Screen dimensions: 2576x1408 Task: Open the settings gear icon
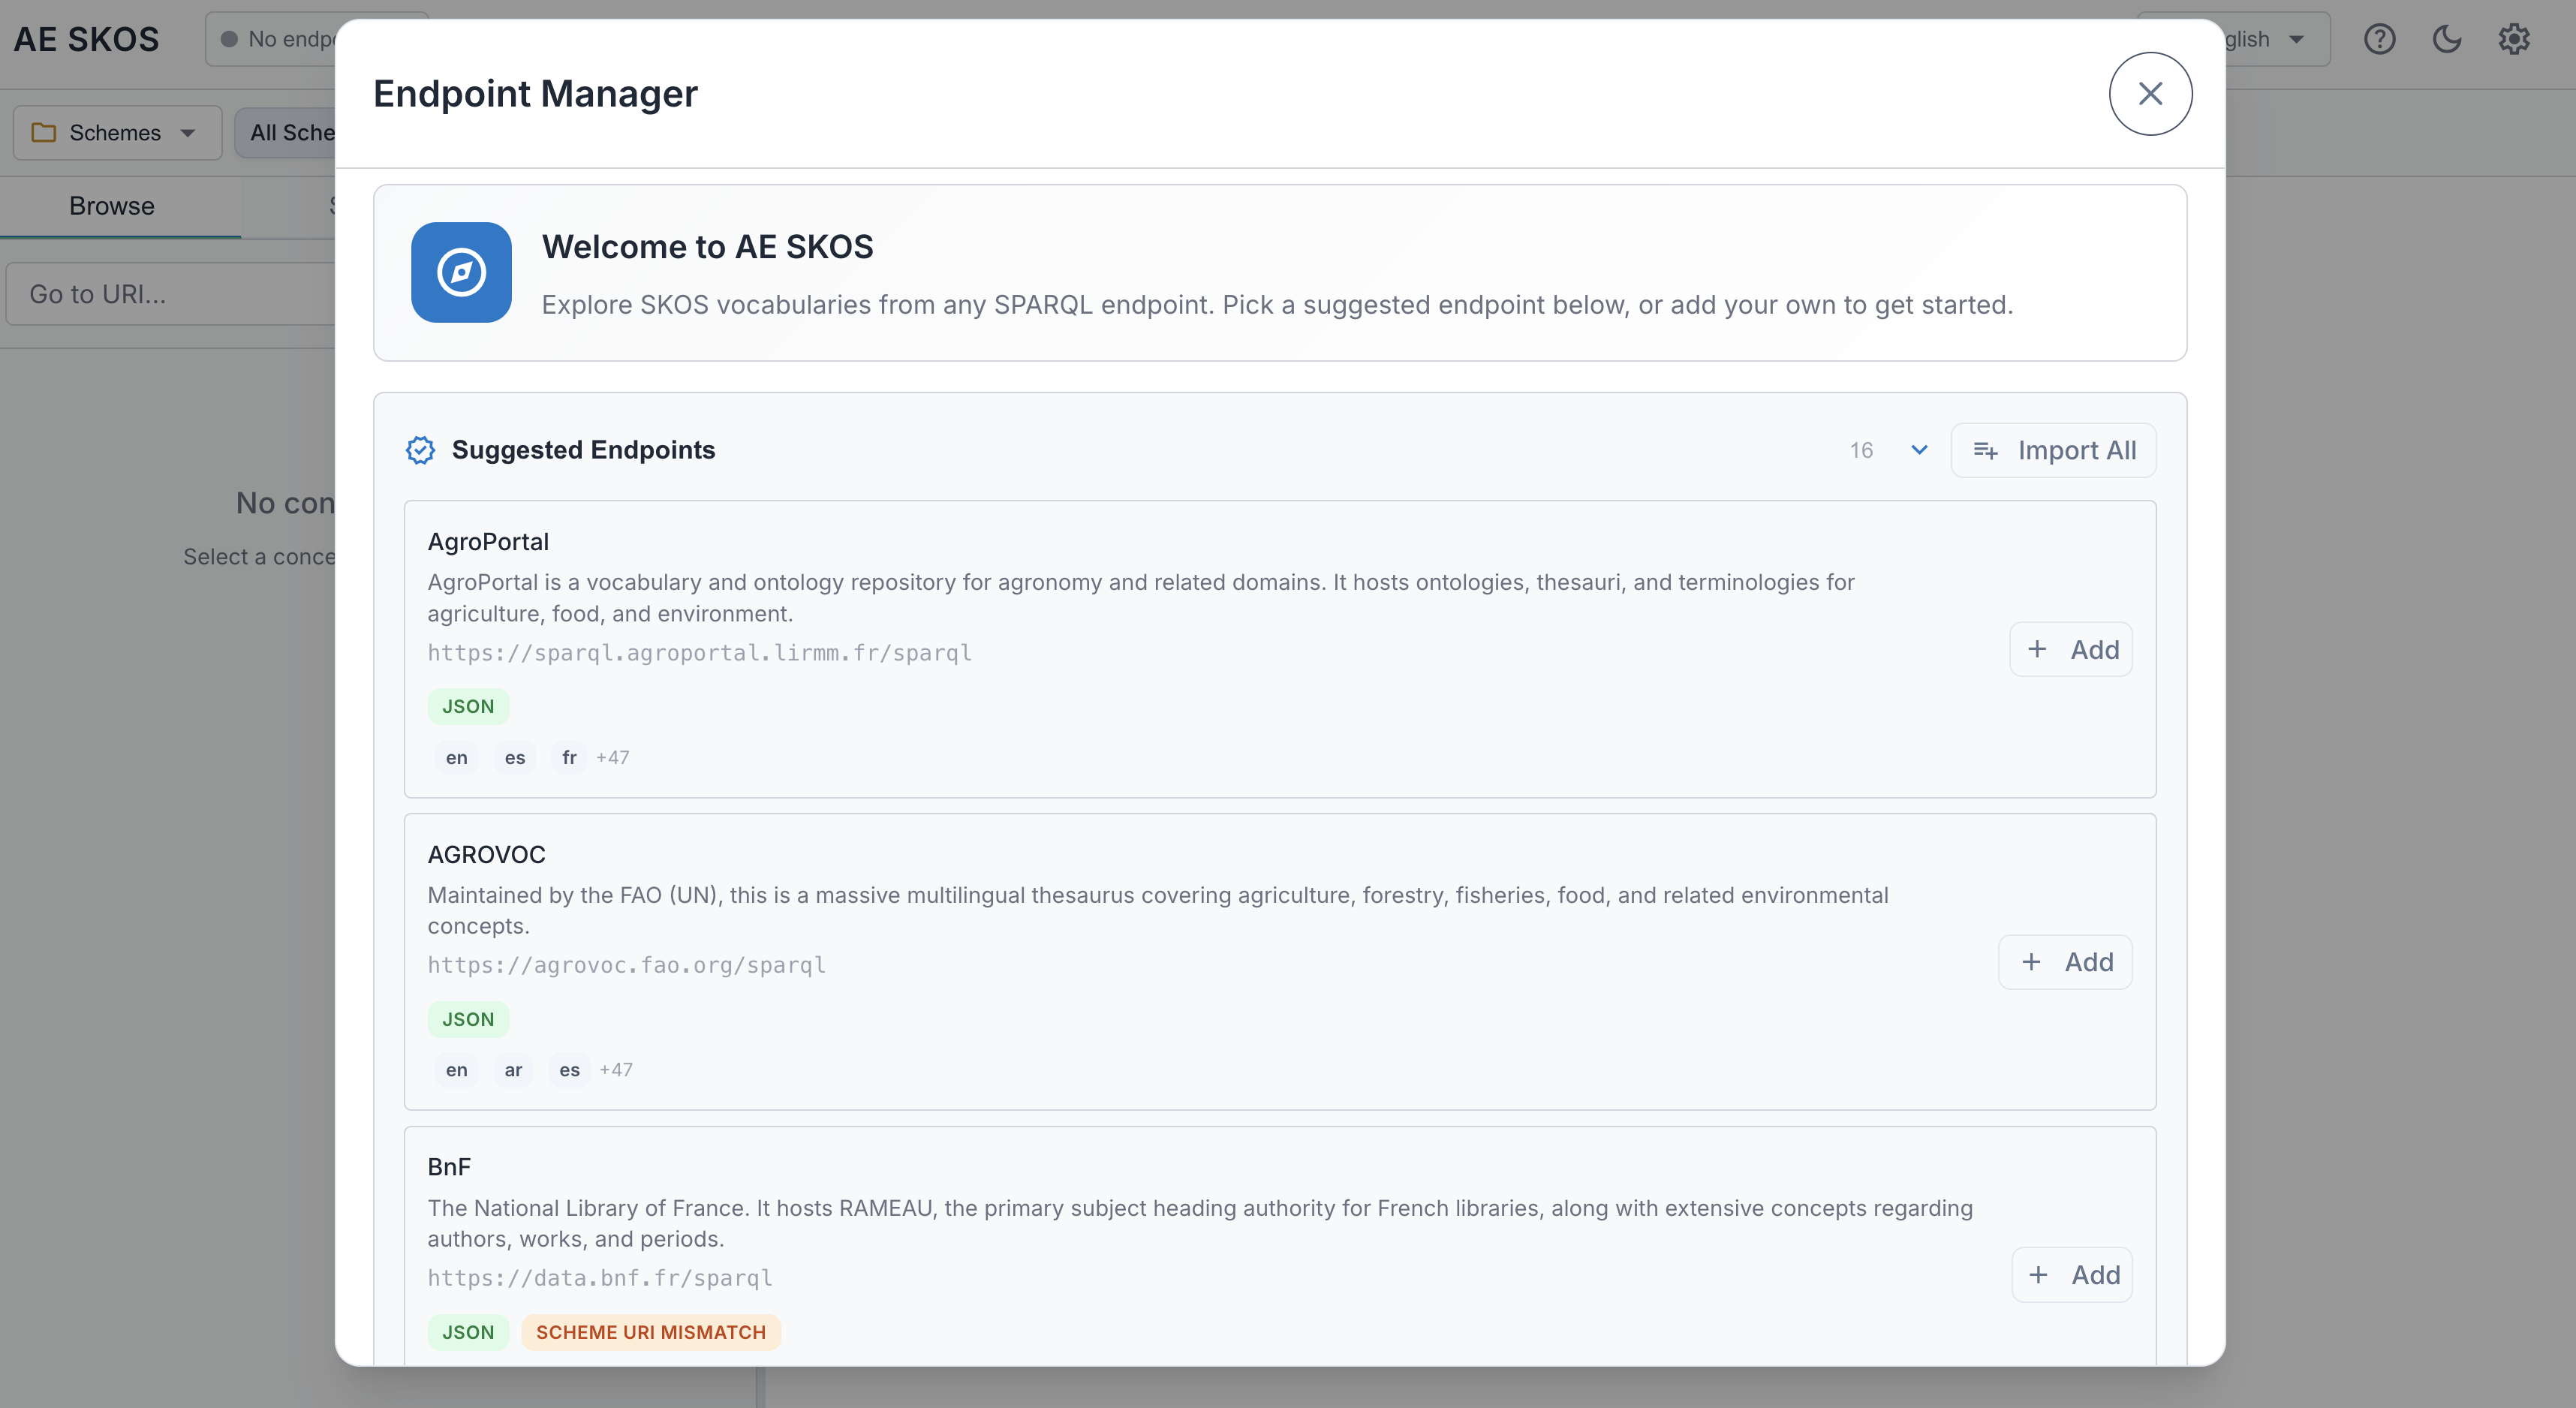(2513, 39)
